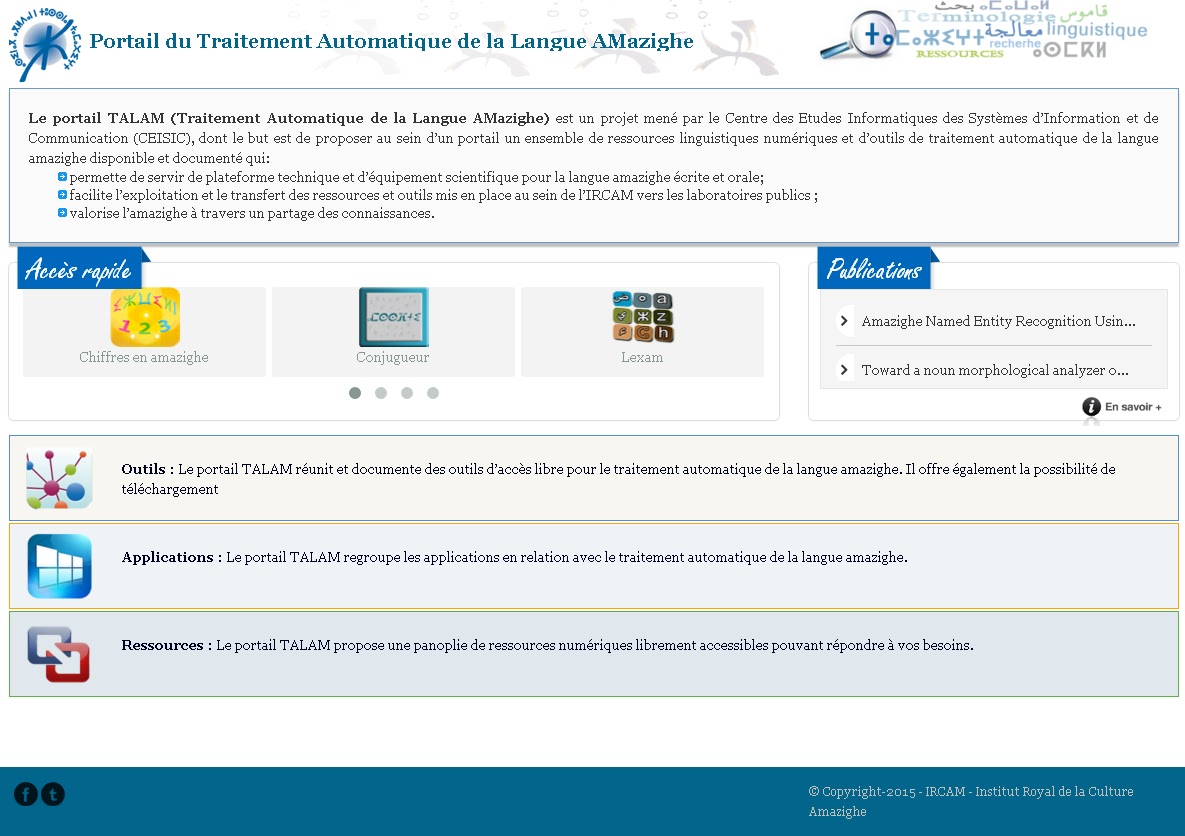Click the Outils network icon
Image resolution: width=1185 pixels, height=836 pixels.
click(59, 478)
